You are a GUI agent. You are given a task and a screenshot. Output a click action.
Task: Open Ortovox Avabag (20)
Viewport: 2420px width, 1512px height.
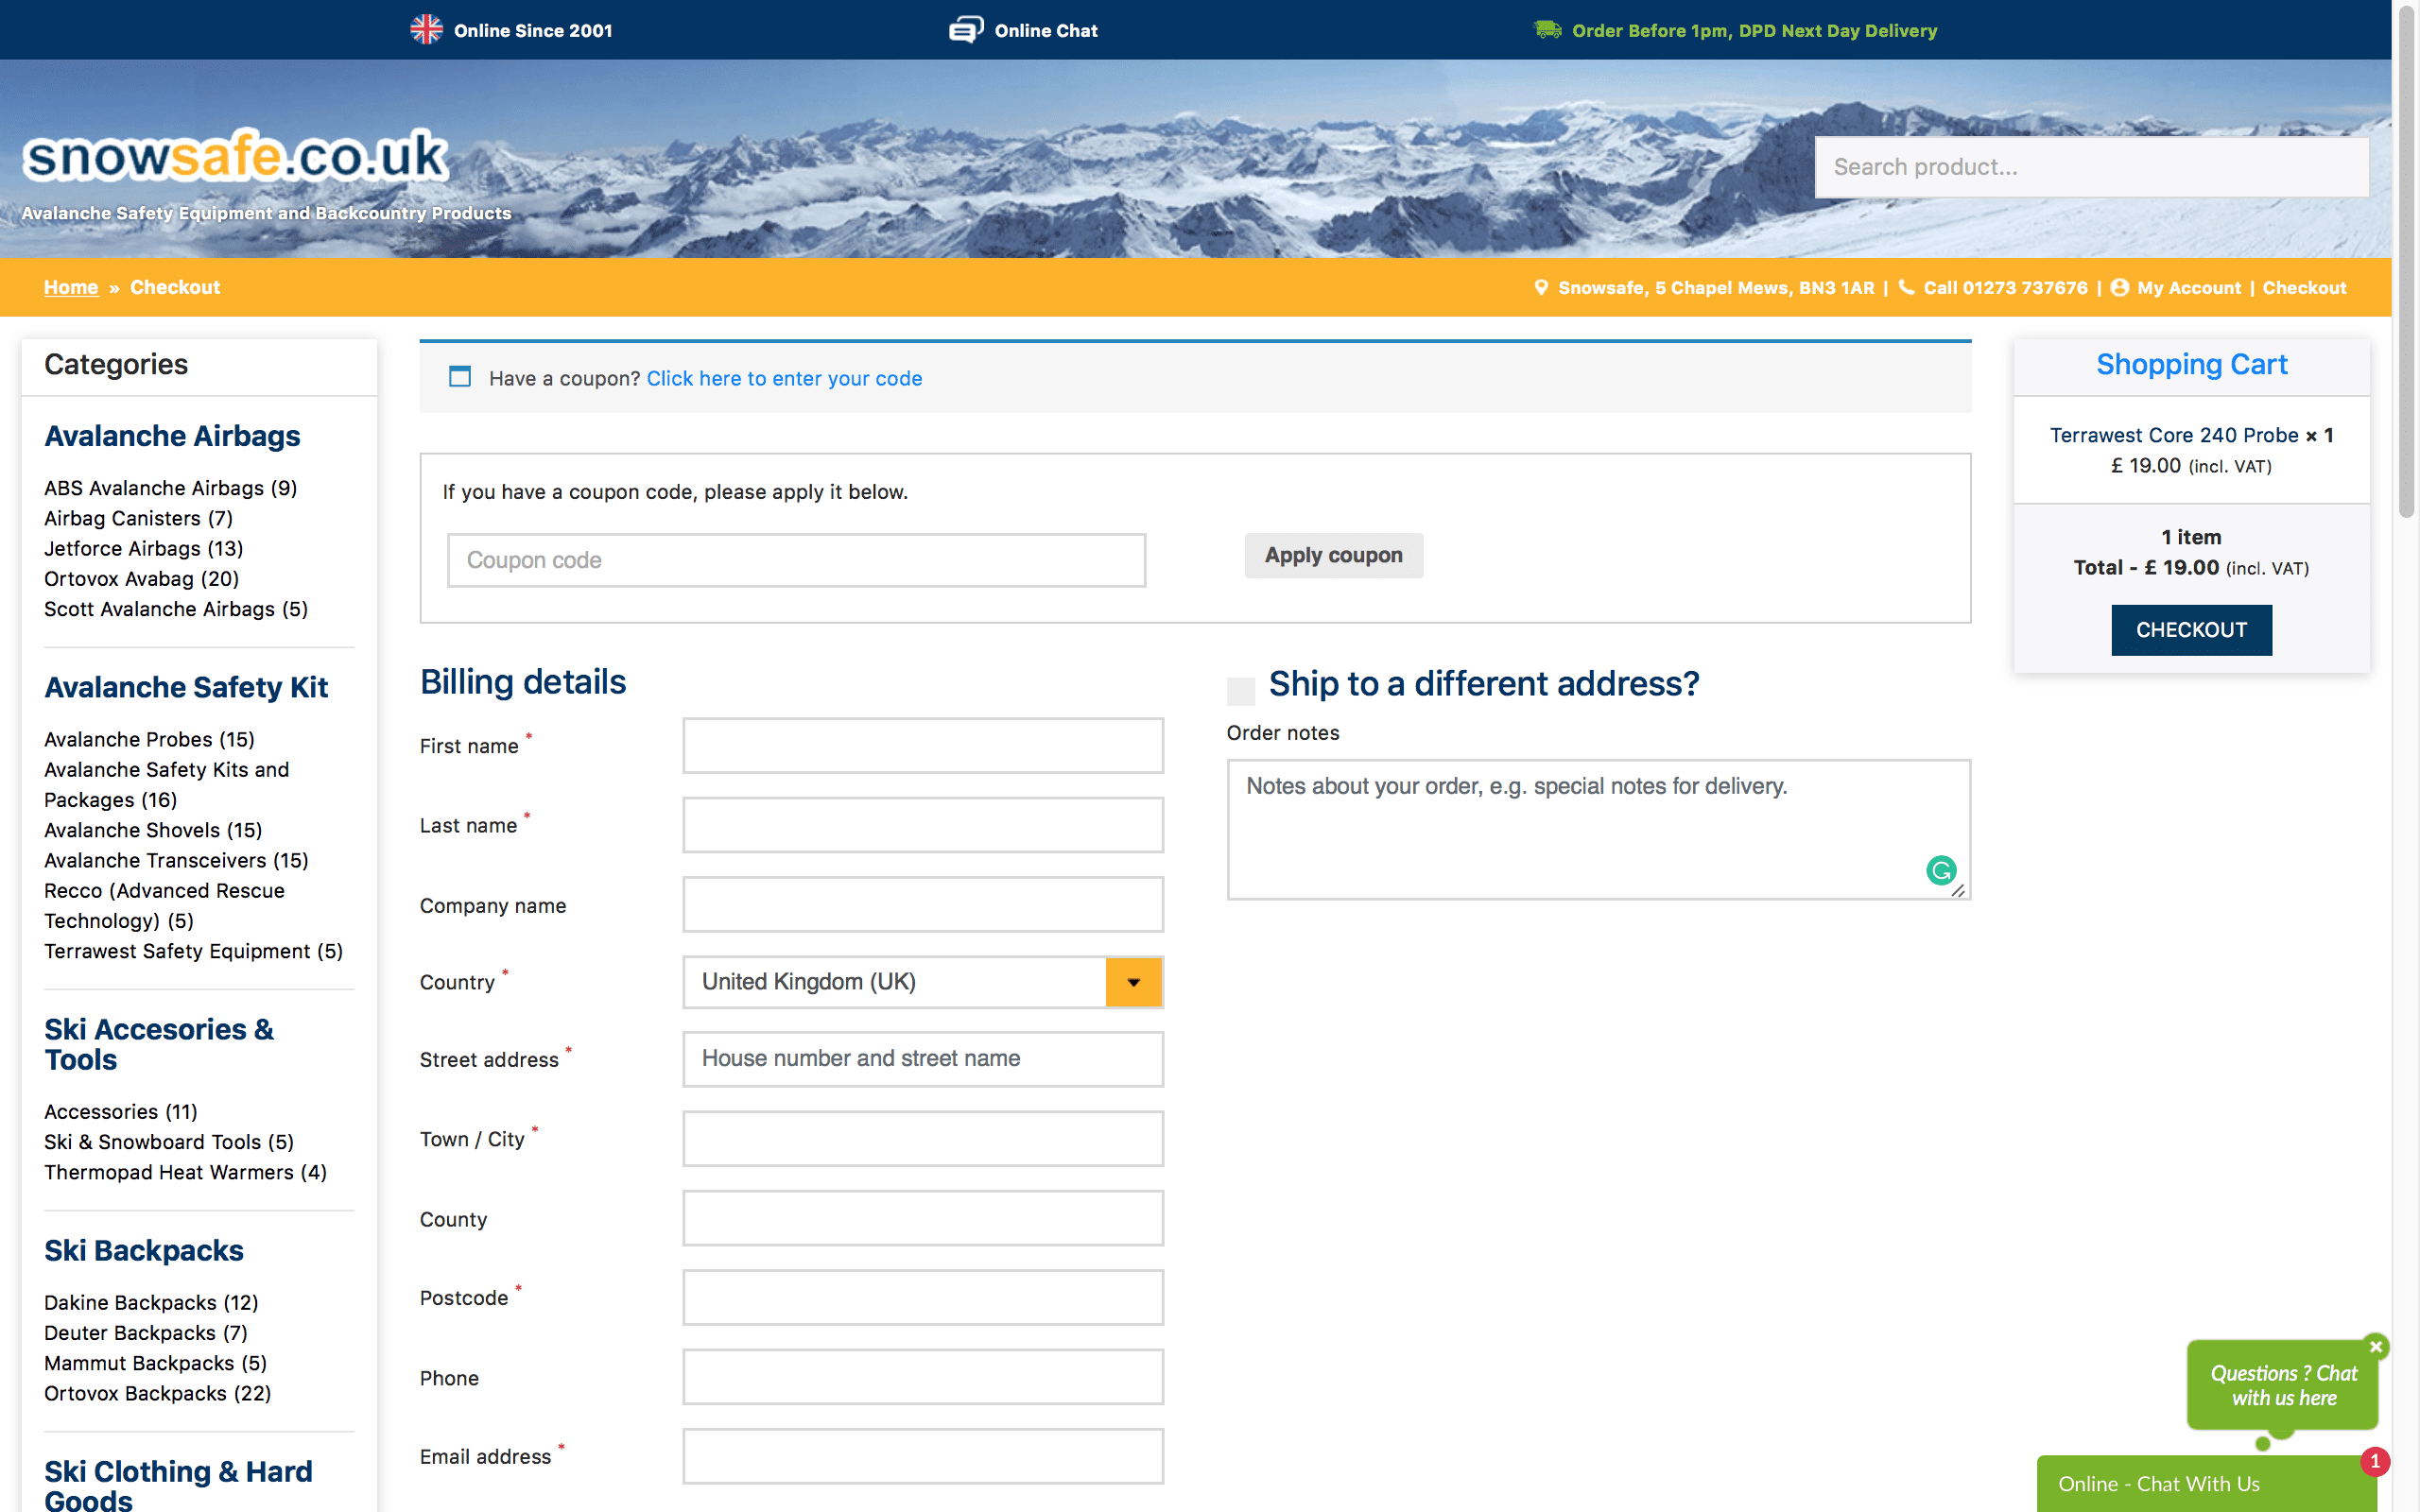(x=141, y=579)
